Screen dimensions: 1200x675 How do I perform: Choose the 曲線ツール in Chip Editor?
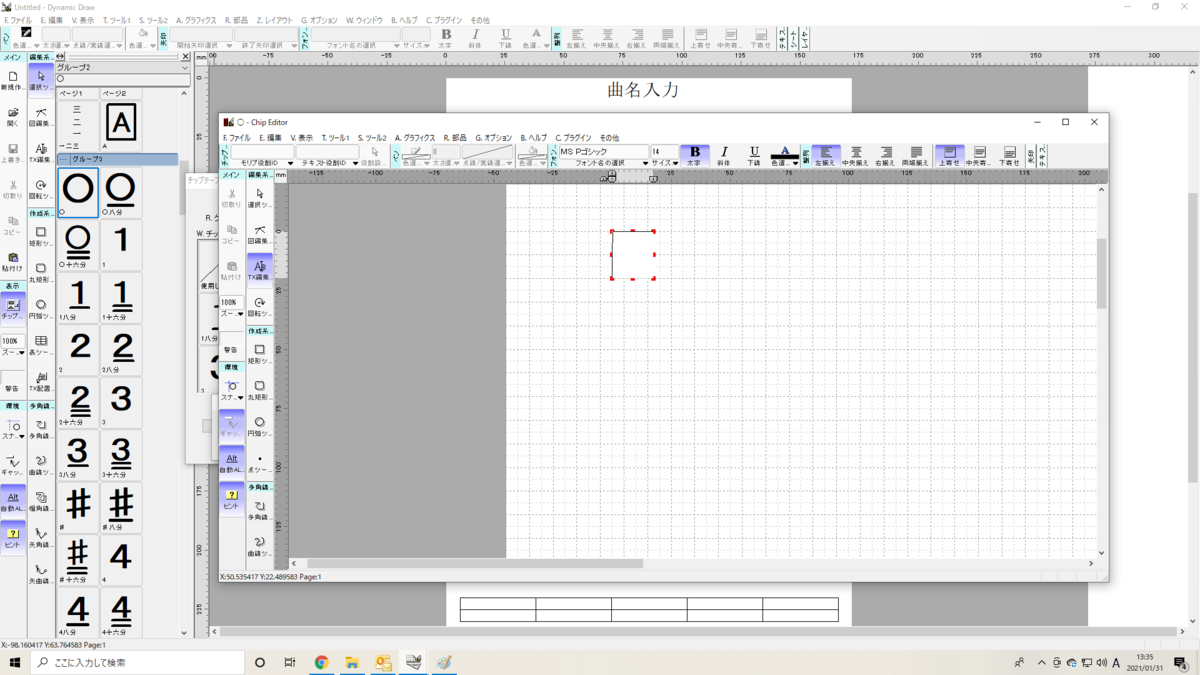[x=259, y=545]
